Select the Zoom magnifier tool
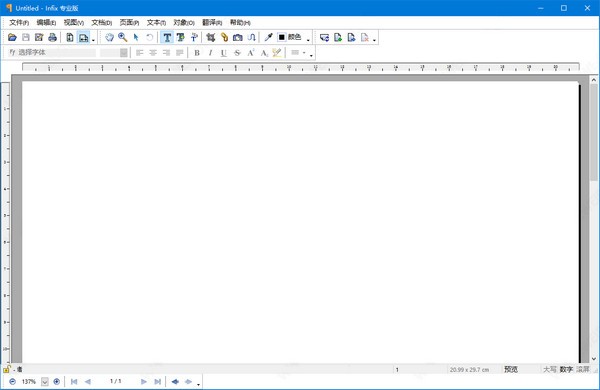 pyautogui.click(x=123, y=38)
